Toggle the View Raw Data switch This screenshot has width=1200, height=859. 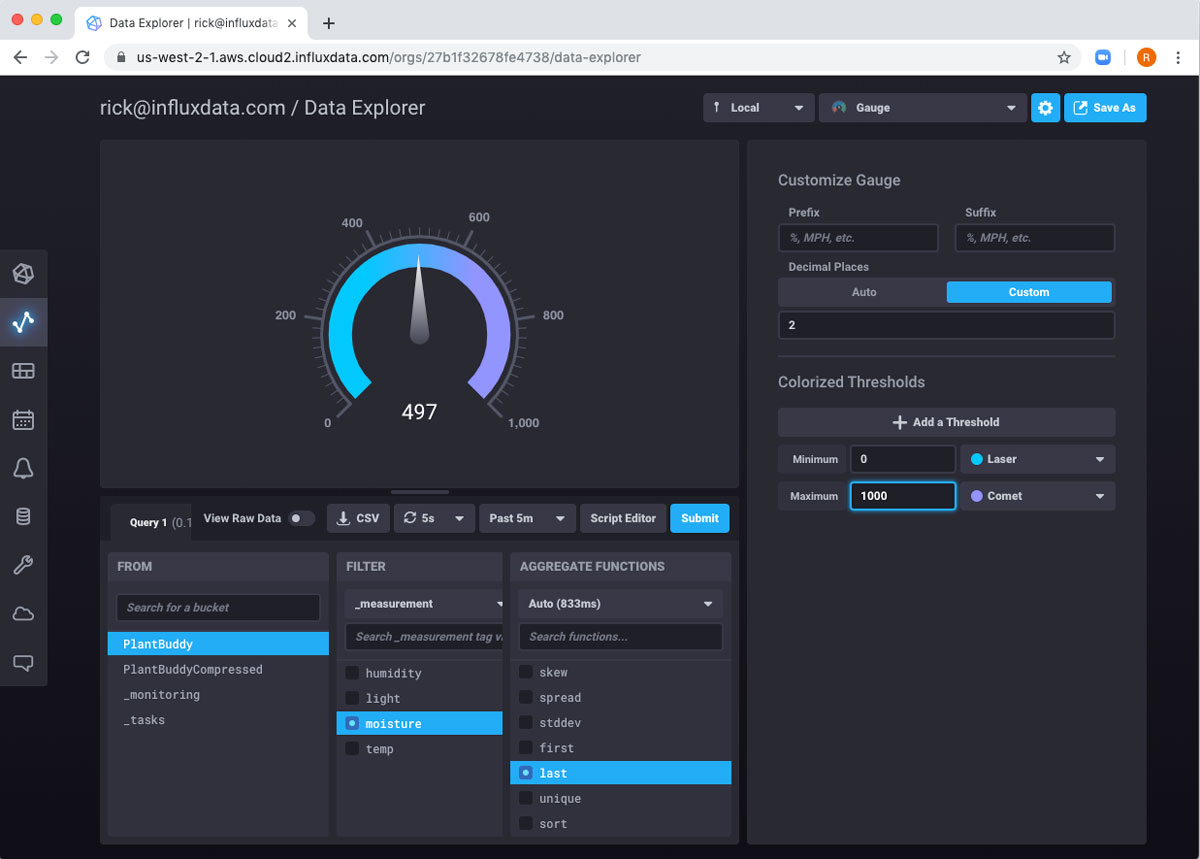coord(300,518)
